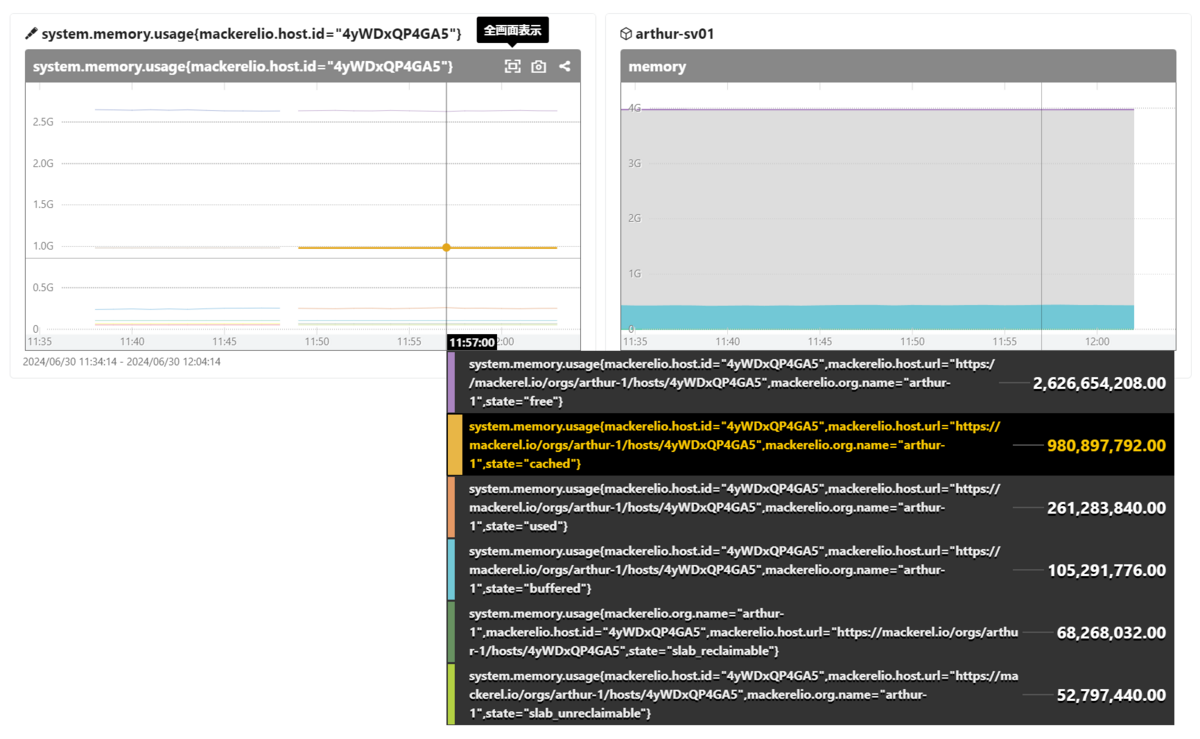Select the state="slab_reclaimable" legend row text
Image resolution: width=1200 pixels, height=739 pixels.
click(x=743, y=632)
